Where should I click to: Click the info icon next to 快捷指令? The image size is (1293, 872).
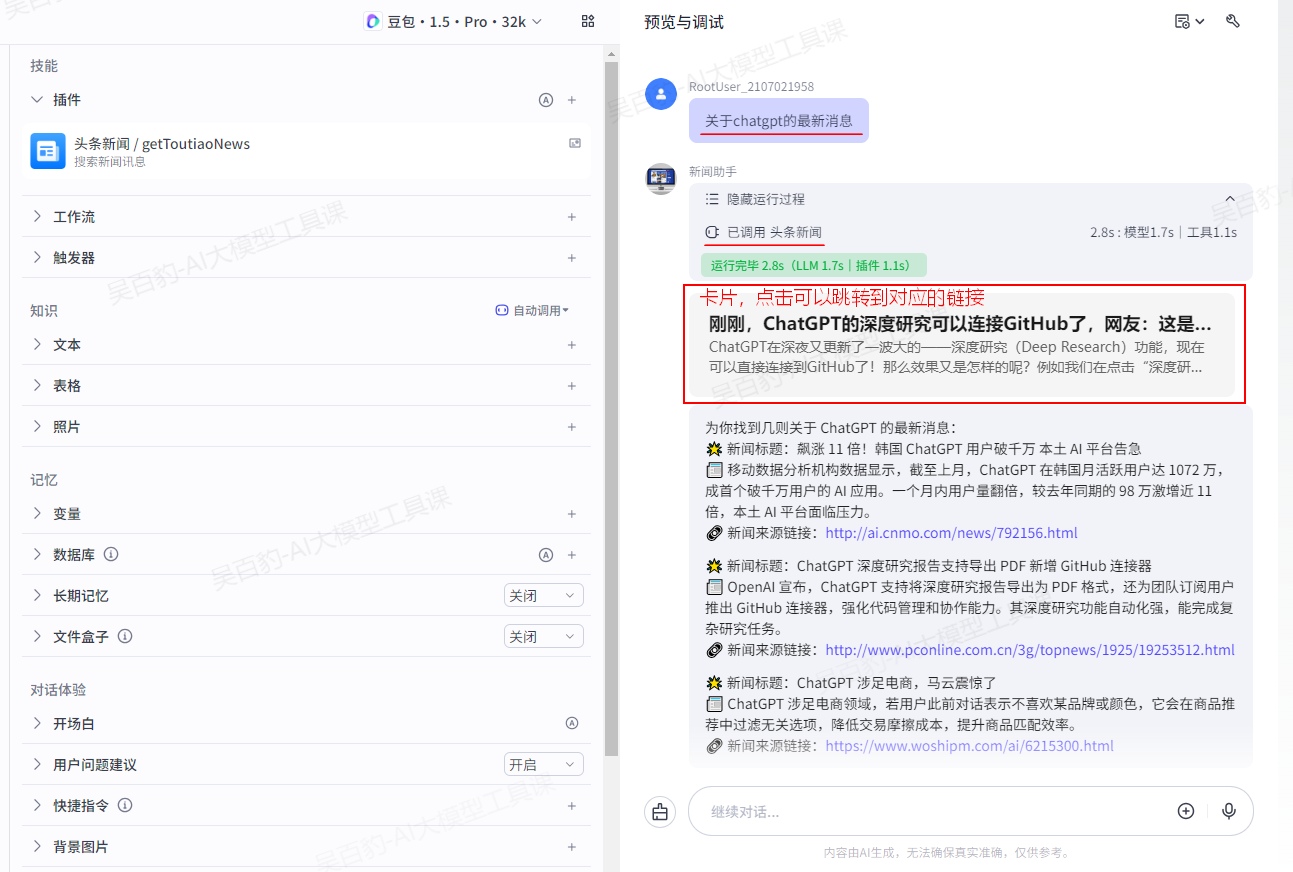coord(126,805)
